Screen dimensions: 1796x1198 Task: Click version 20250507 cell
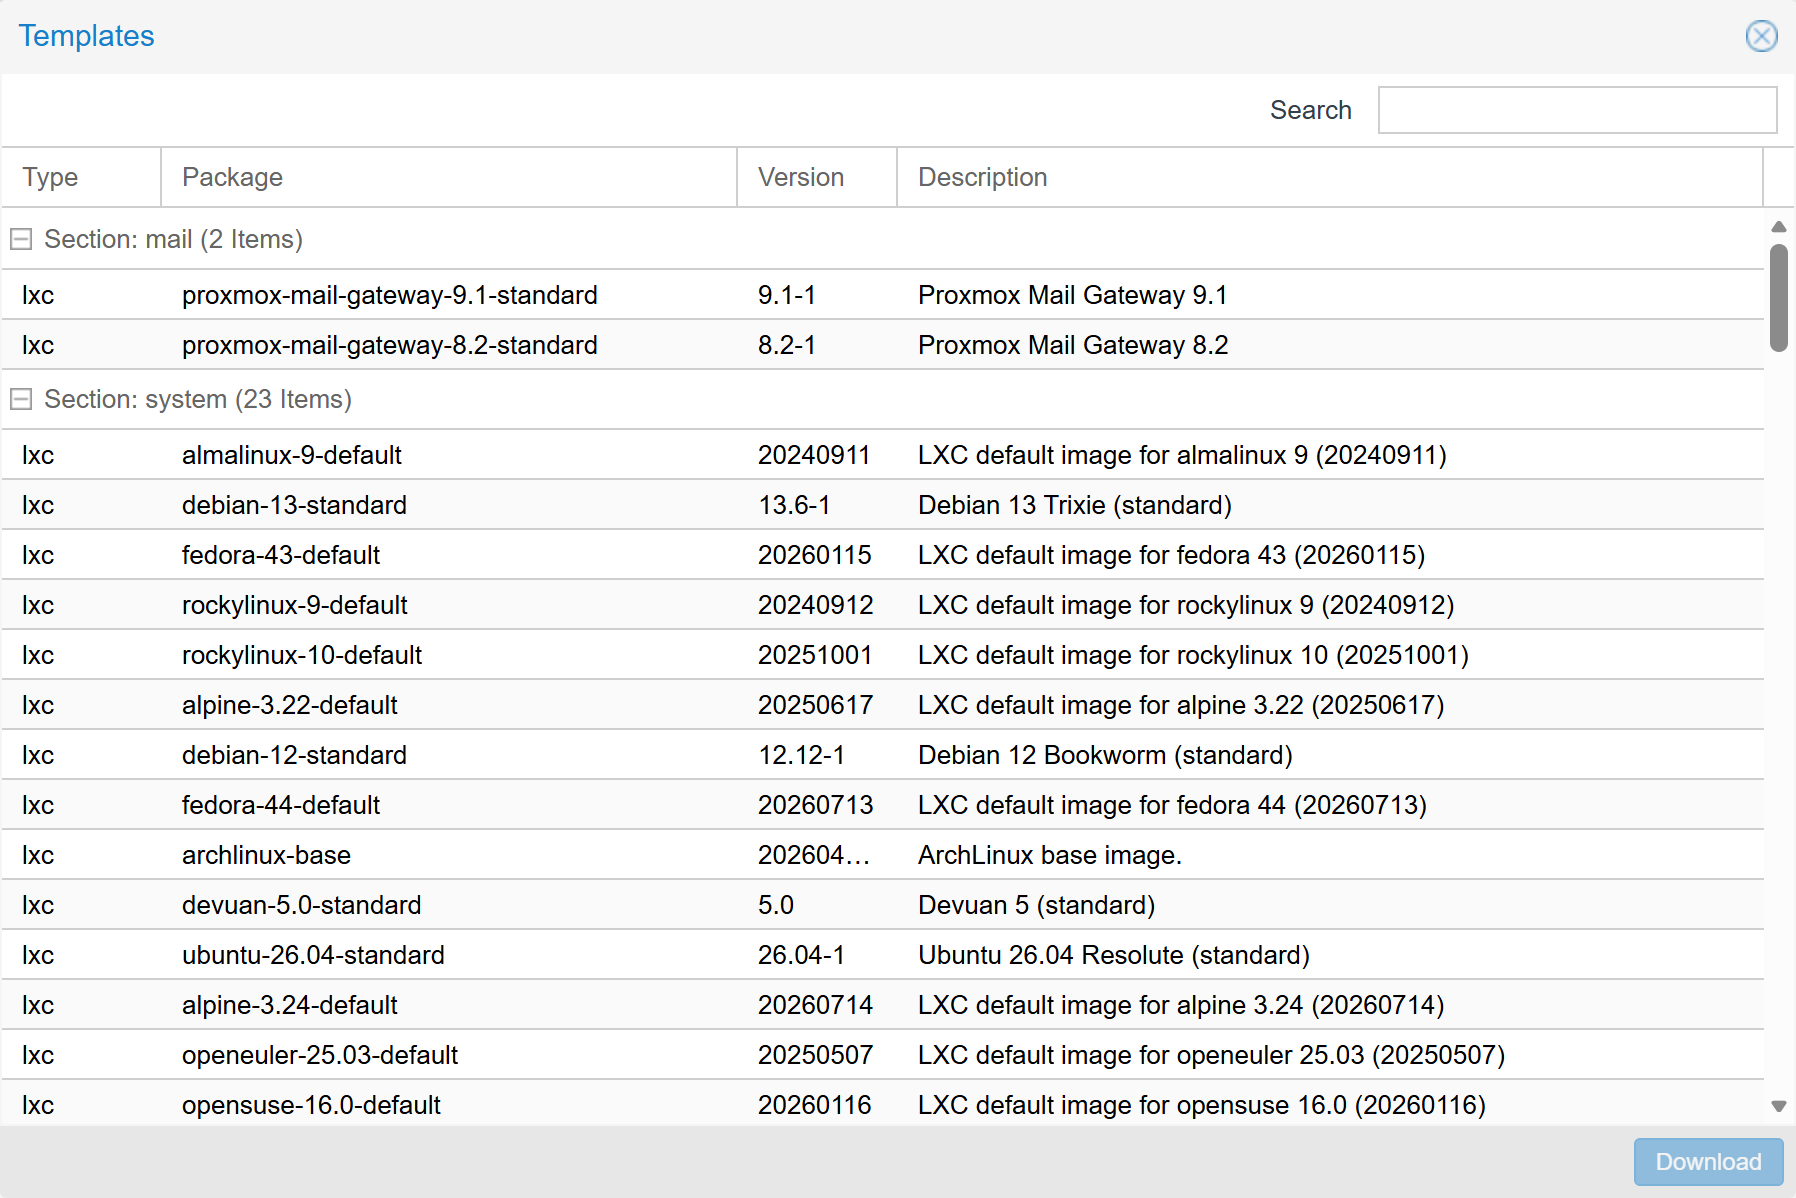tap(815, 1055)
